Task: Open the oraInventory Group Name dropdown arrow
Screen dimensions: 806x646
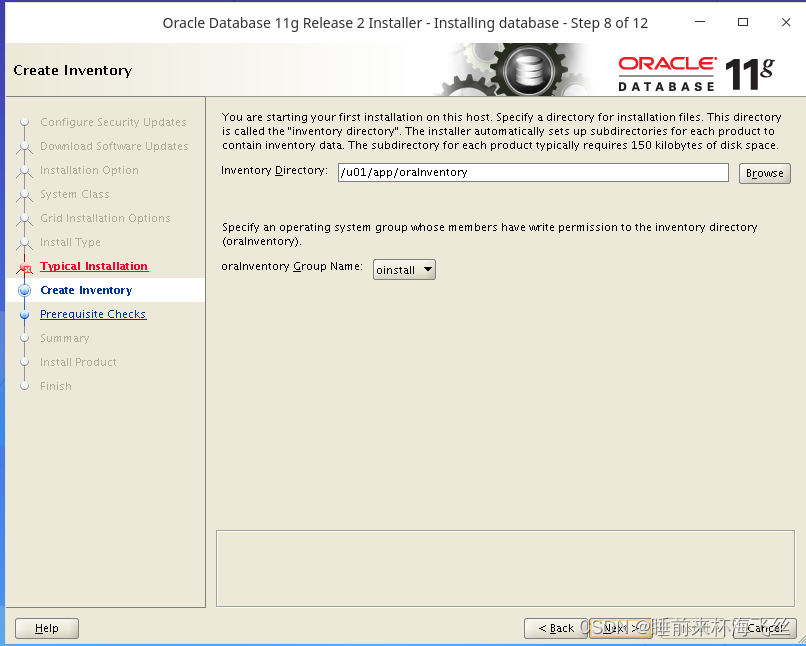Action: pyautogui.click(x=427, y=269)
